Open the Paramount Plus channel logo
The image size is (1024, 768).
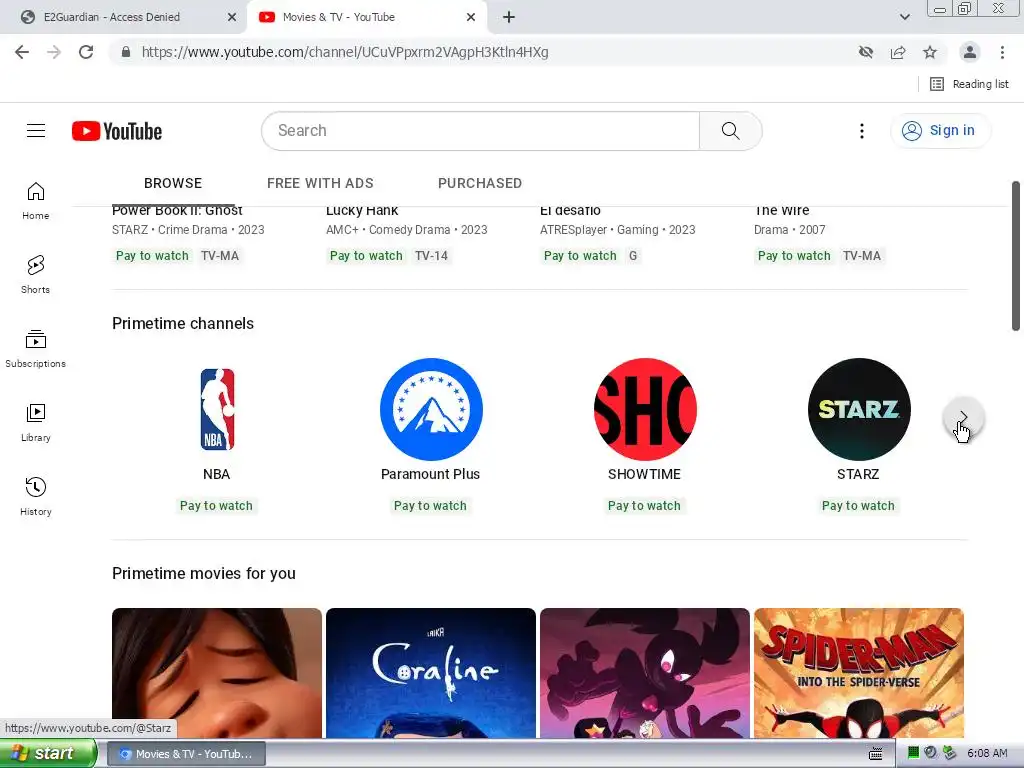(x=431, y=409)
